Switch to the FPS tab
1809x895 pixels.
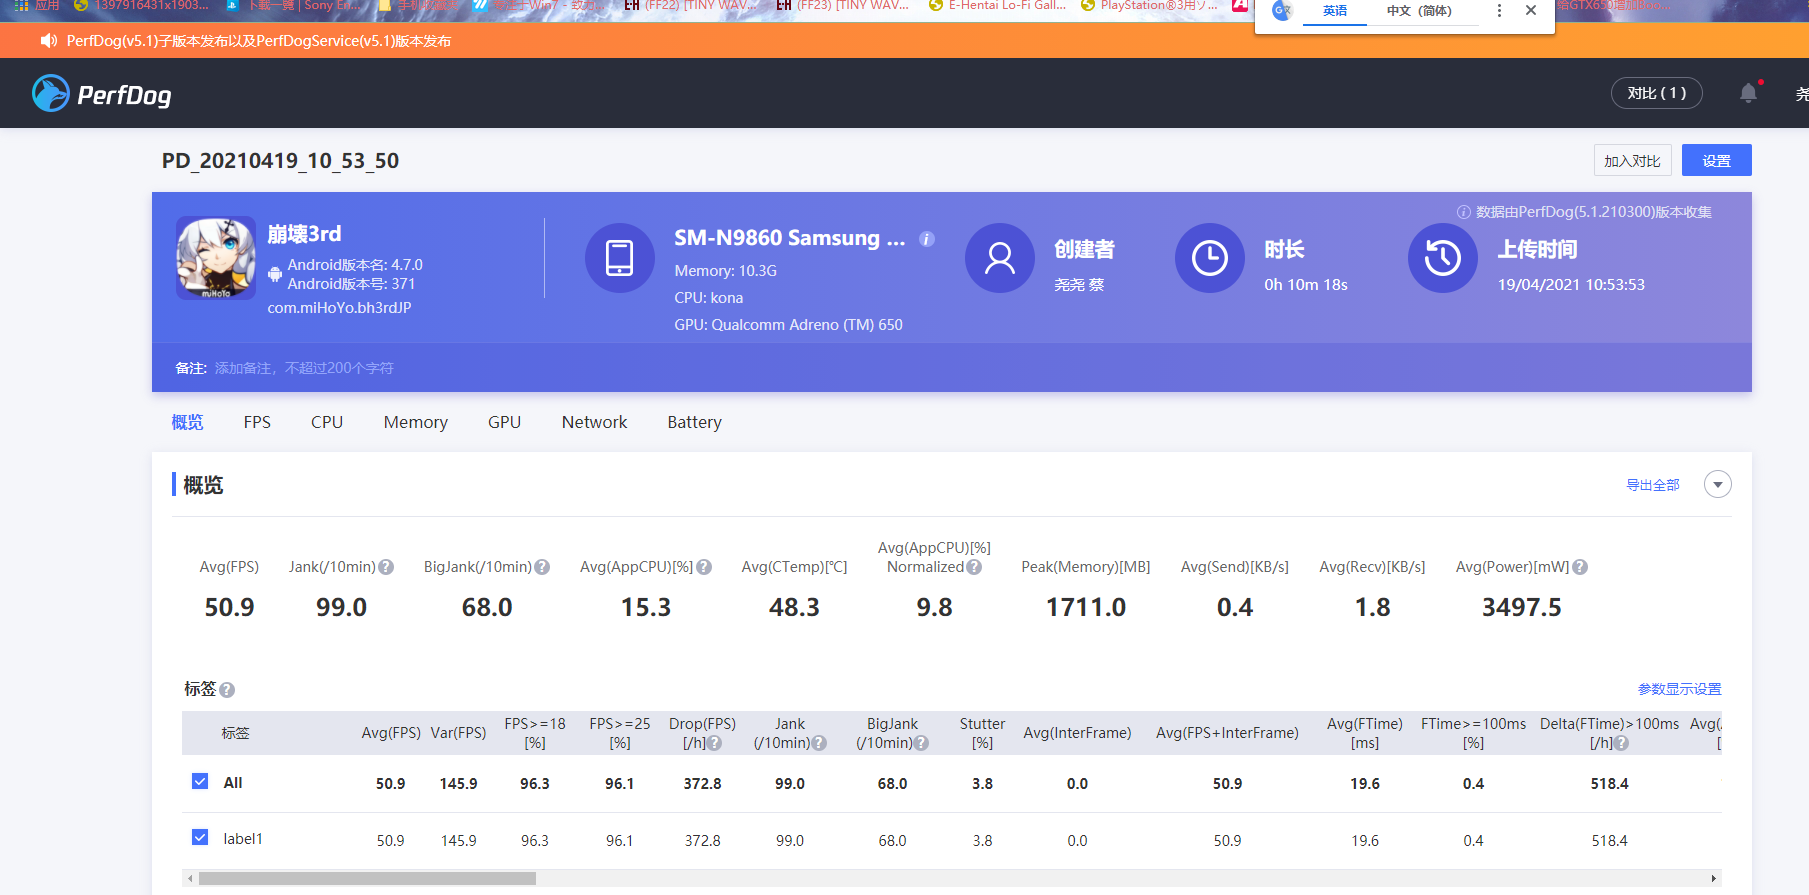(257, 422)
